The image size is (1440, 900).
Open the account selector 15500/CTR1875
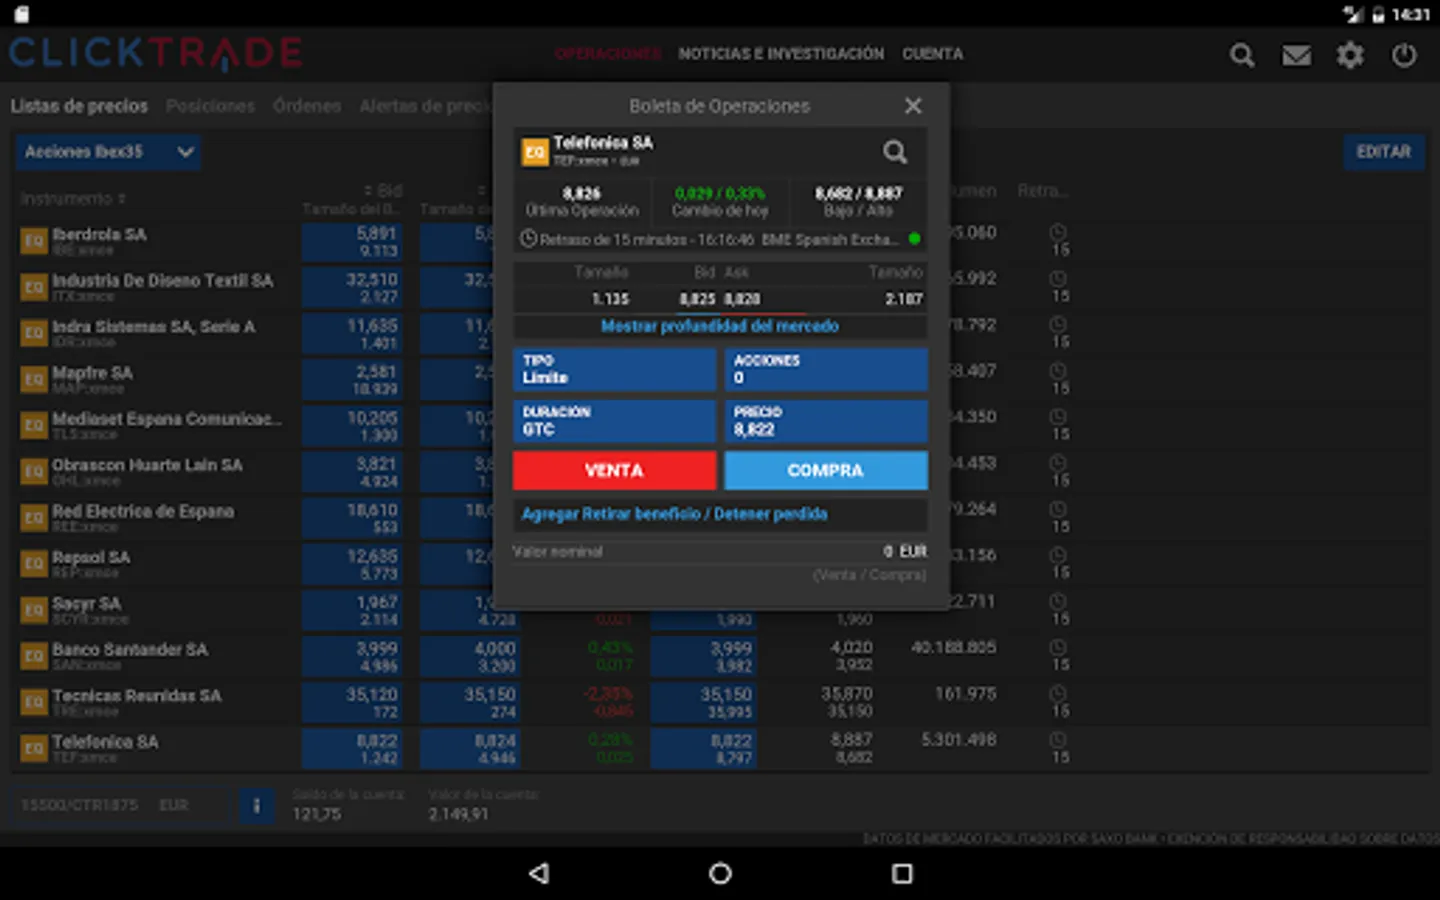tap(121, 805)
